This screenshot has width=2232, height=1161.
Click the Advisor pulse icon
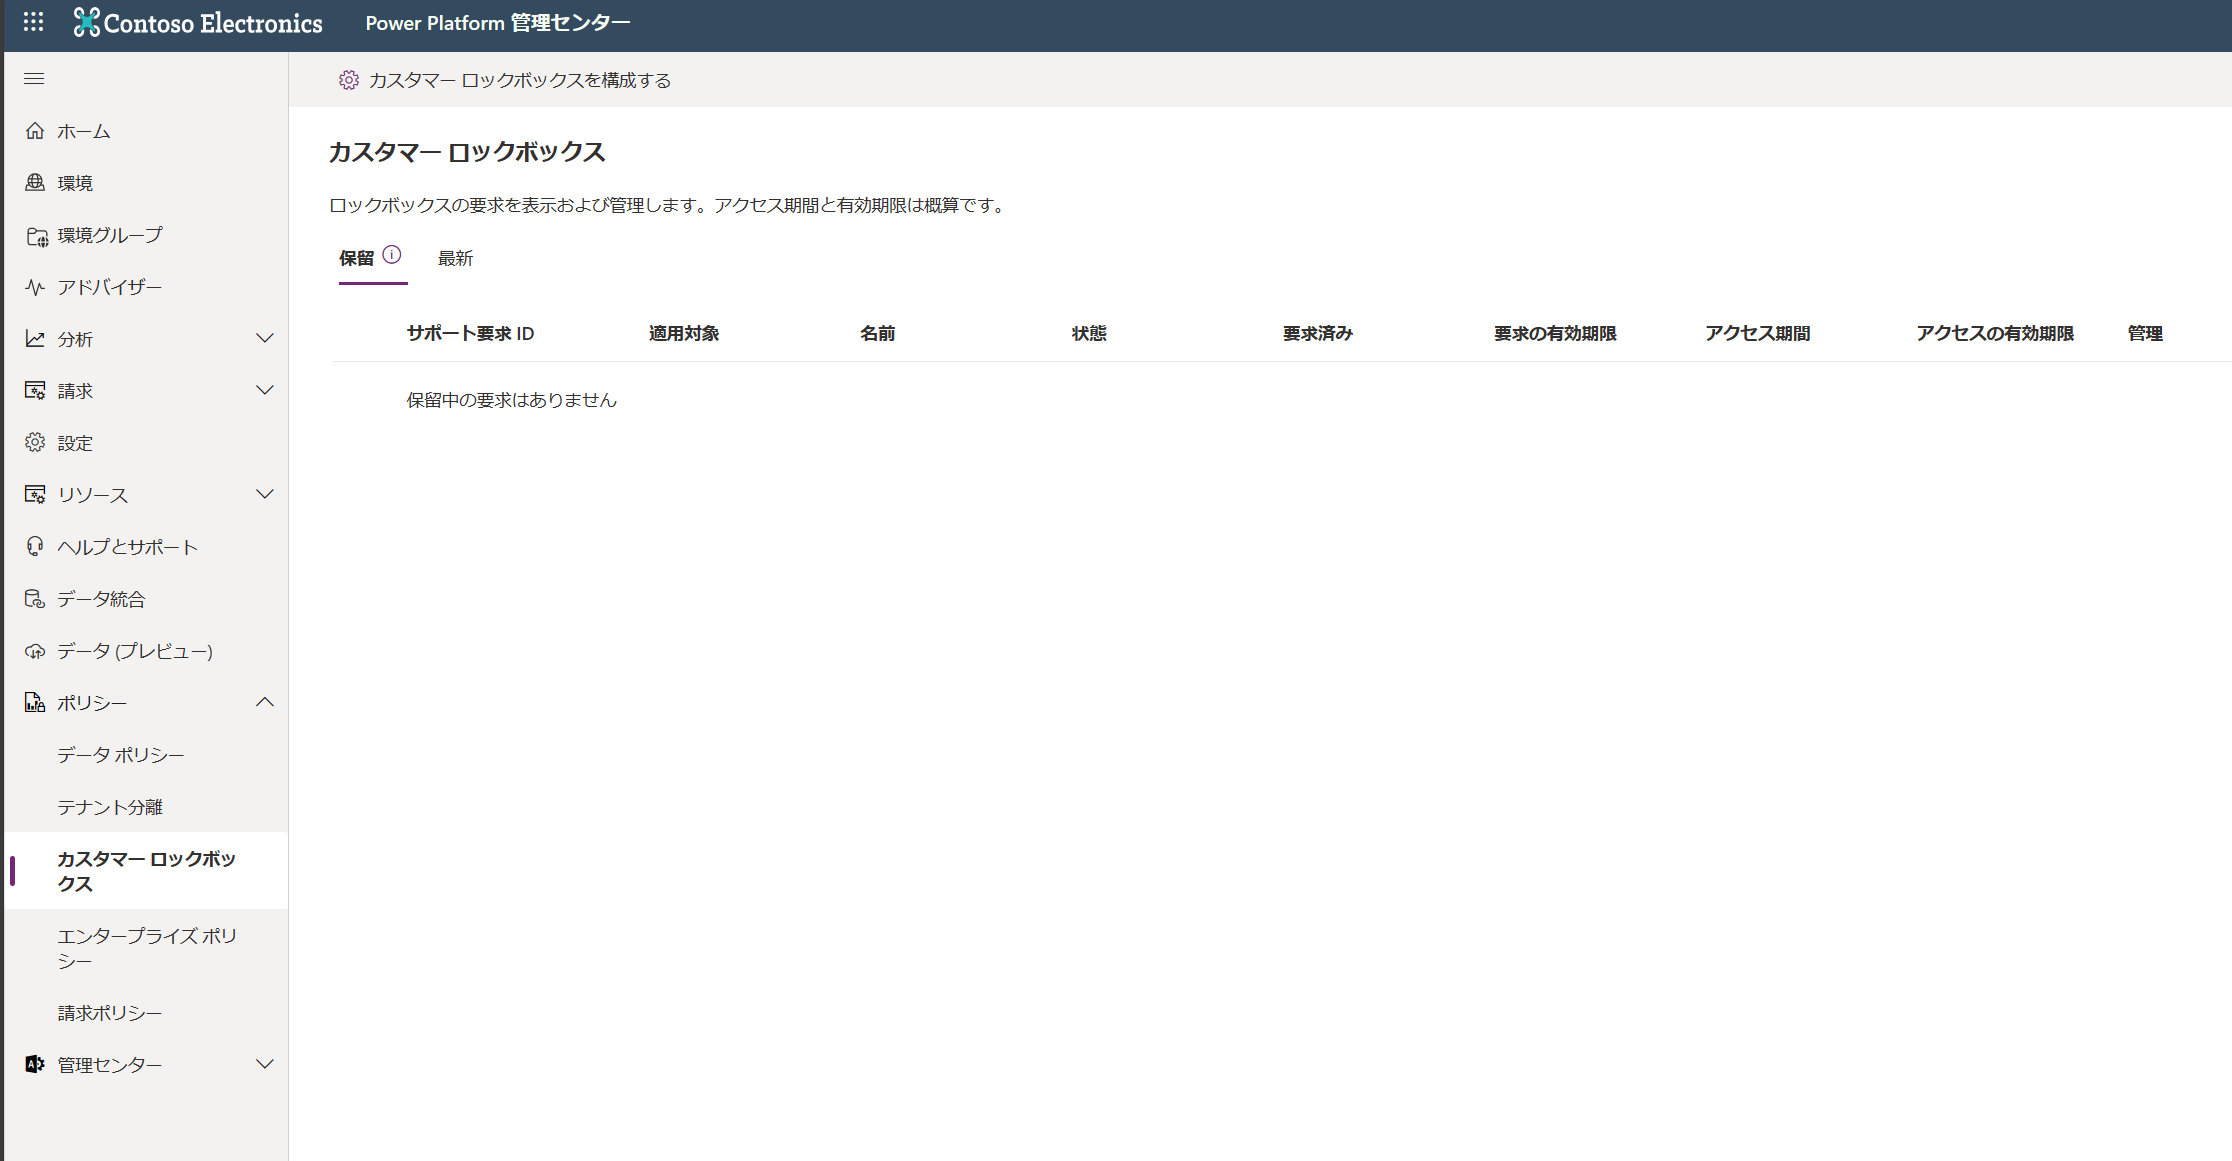click(x=35, y=287)
